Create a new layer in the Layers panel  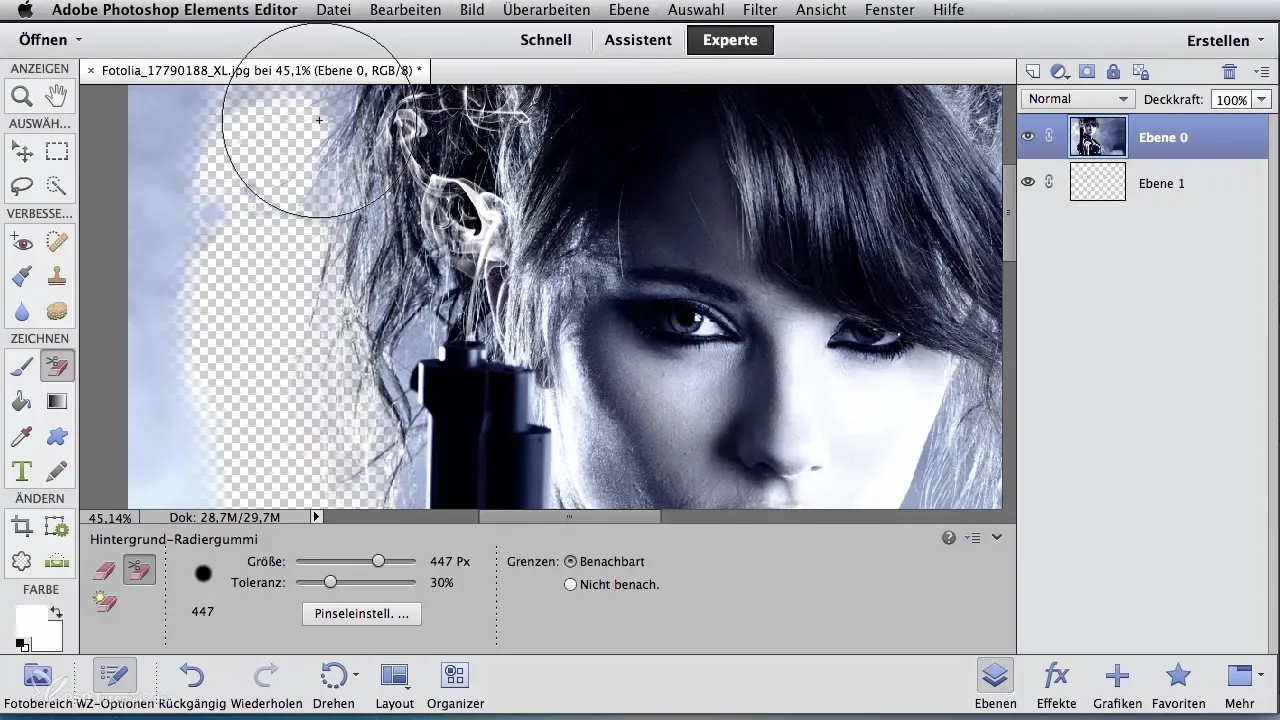(x=1033, y=71)
